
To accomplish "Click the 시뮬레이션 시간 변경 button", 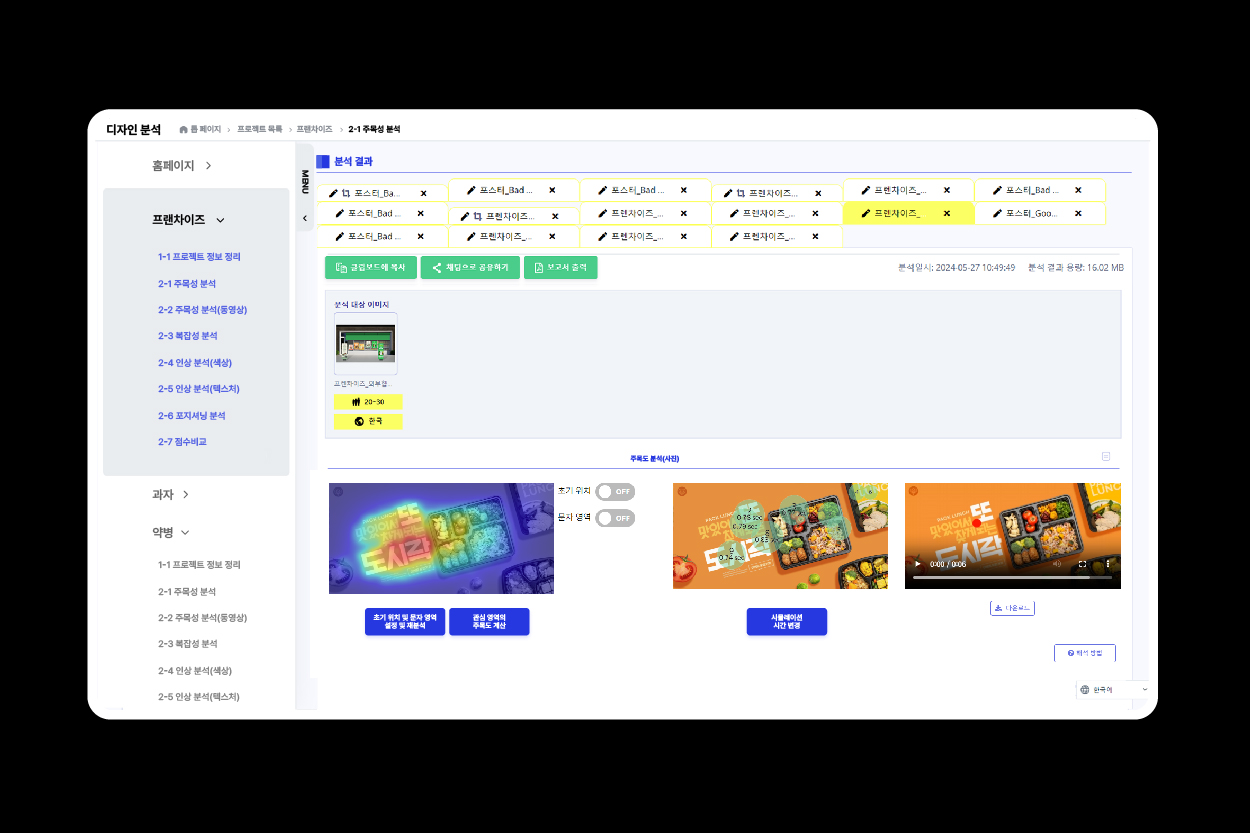I will [x=786, y=621].
